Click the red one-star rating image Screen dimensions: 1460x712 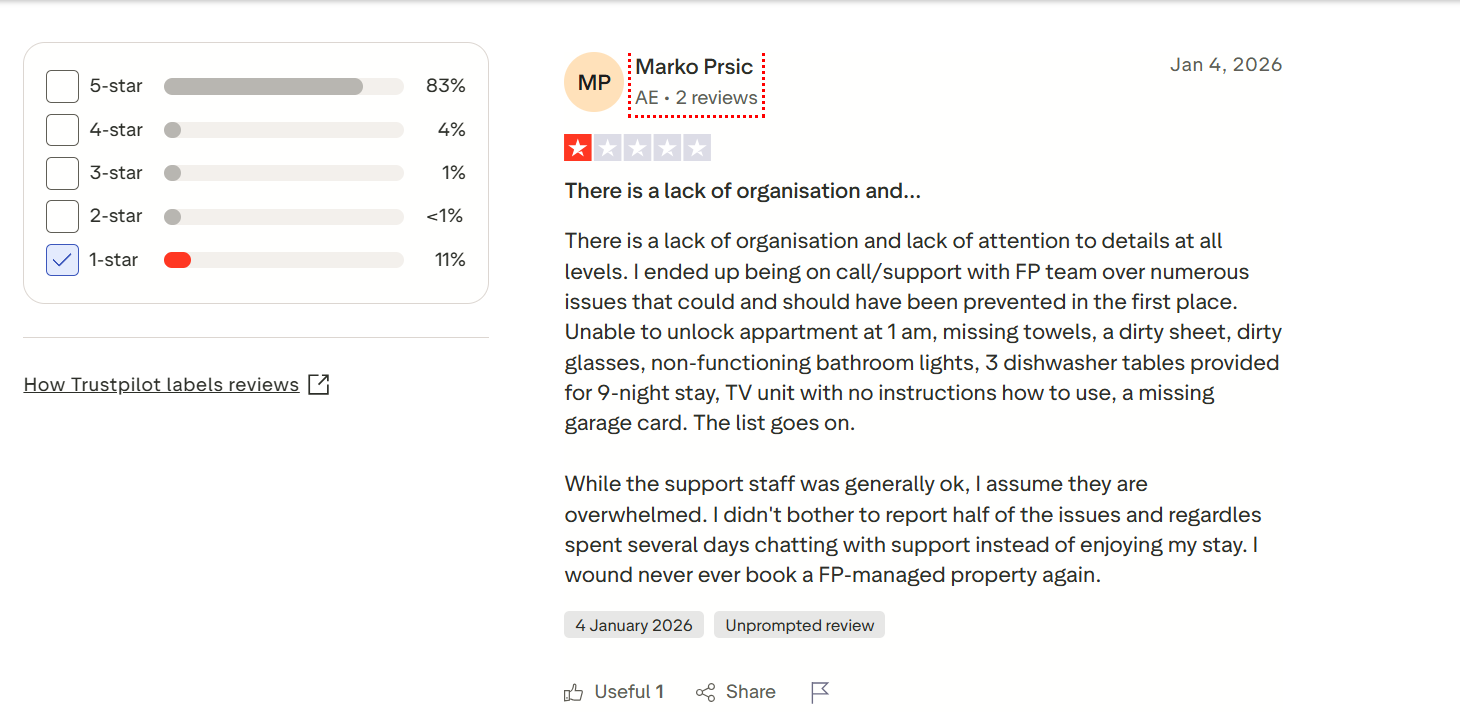(x=637, y=149)
